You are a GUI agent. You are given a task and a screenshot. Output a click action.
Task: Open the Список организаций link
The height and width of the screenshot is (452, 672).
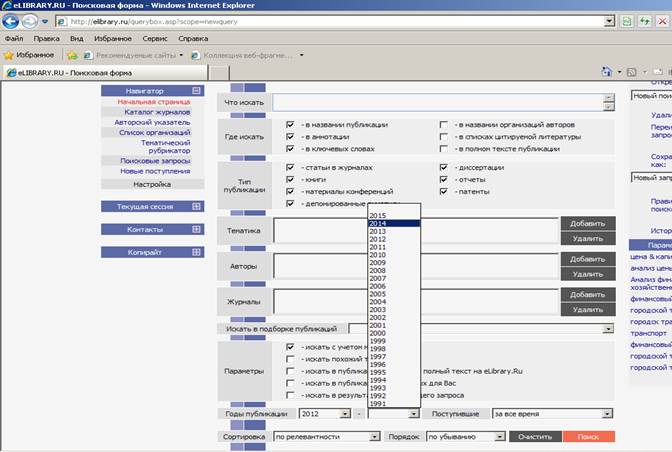click(x=155, y=133)
